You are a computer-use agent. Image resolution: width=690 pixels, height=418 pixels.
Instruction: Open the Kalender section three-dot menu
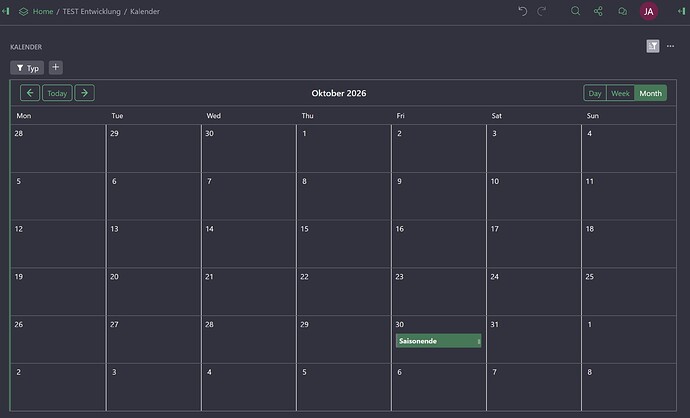point(670,46)
